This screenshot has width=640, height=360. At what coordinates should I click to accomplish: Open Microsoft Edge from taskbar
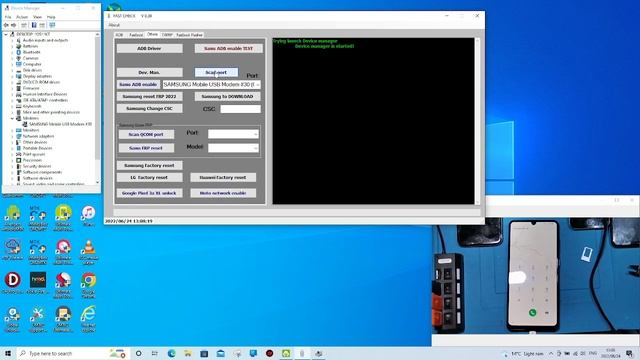point(171,353)
